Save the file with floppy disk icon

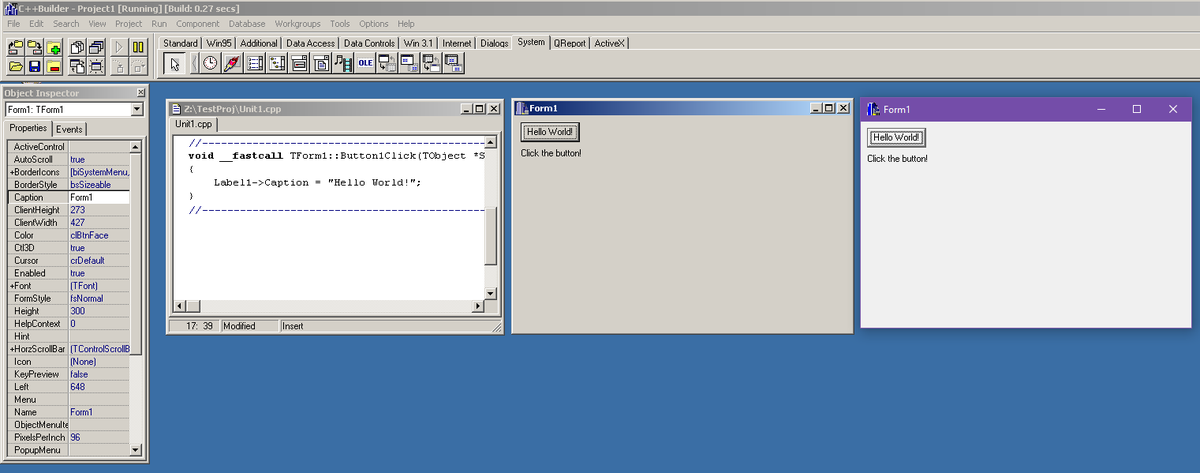pos(34,66)
